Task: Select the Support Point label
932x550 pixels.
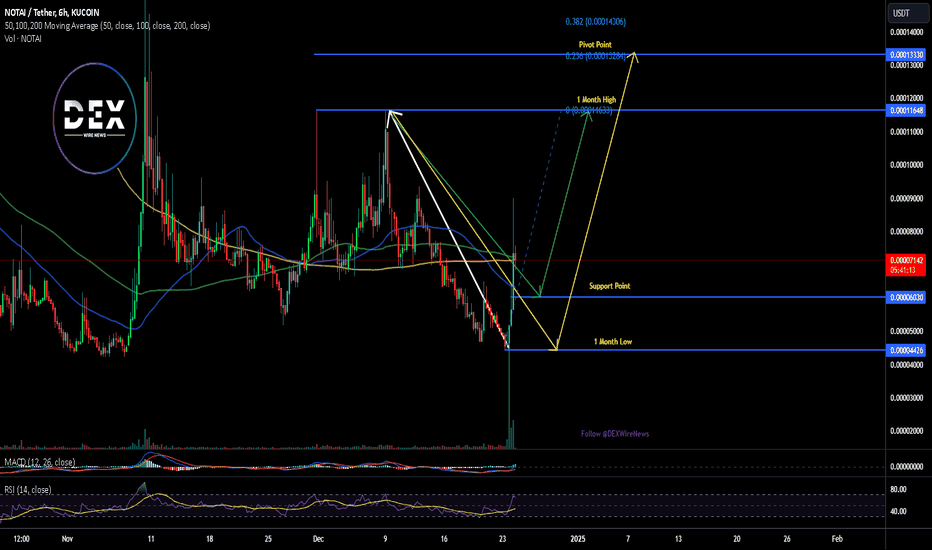Action: [x=609, y=286]
